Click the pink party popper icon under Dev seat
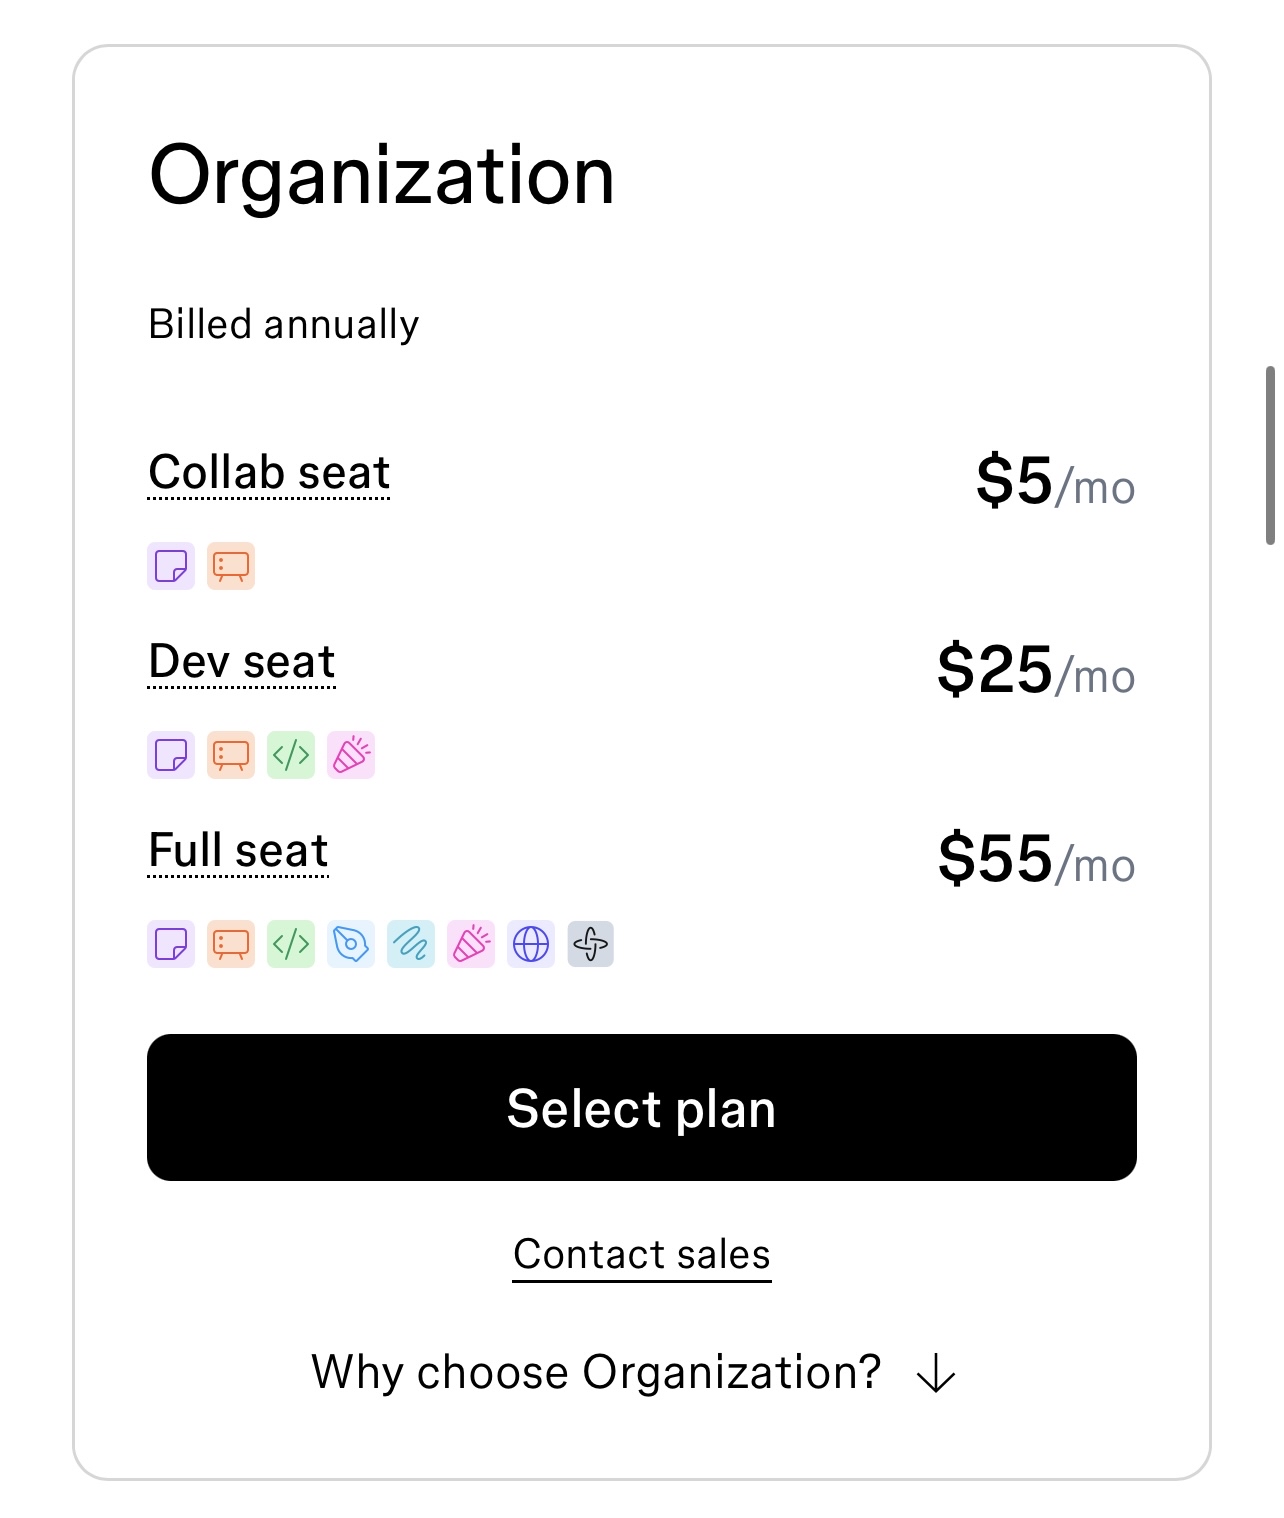The height and width of the screenshot is (1518, 1284). pos(351,755)
